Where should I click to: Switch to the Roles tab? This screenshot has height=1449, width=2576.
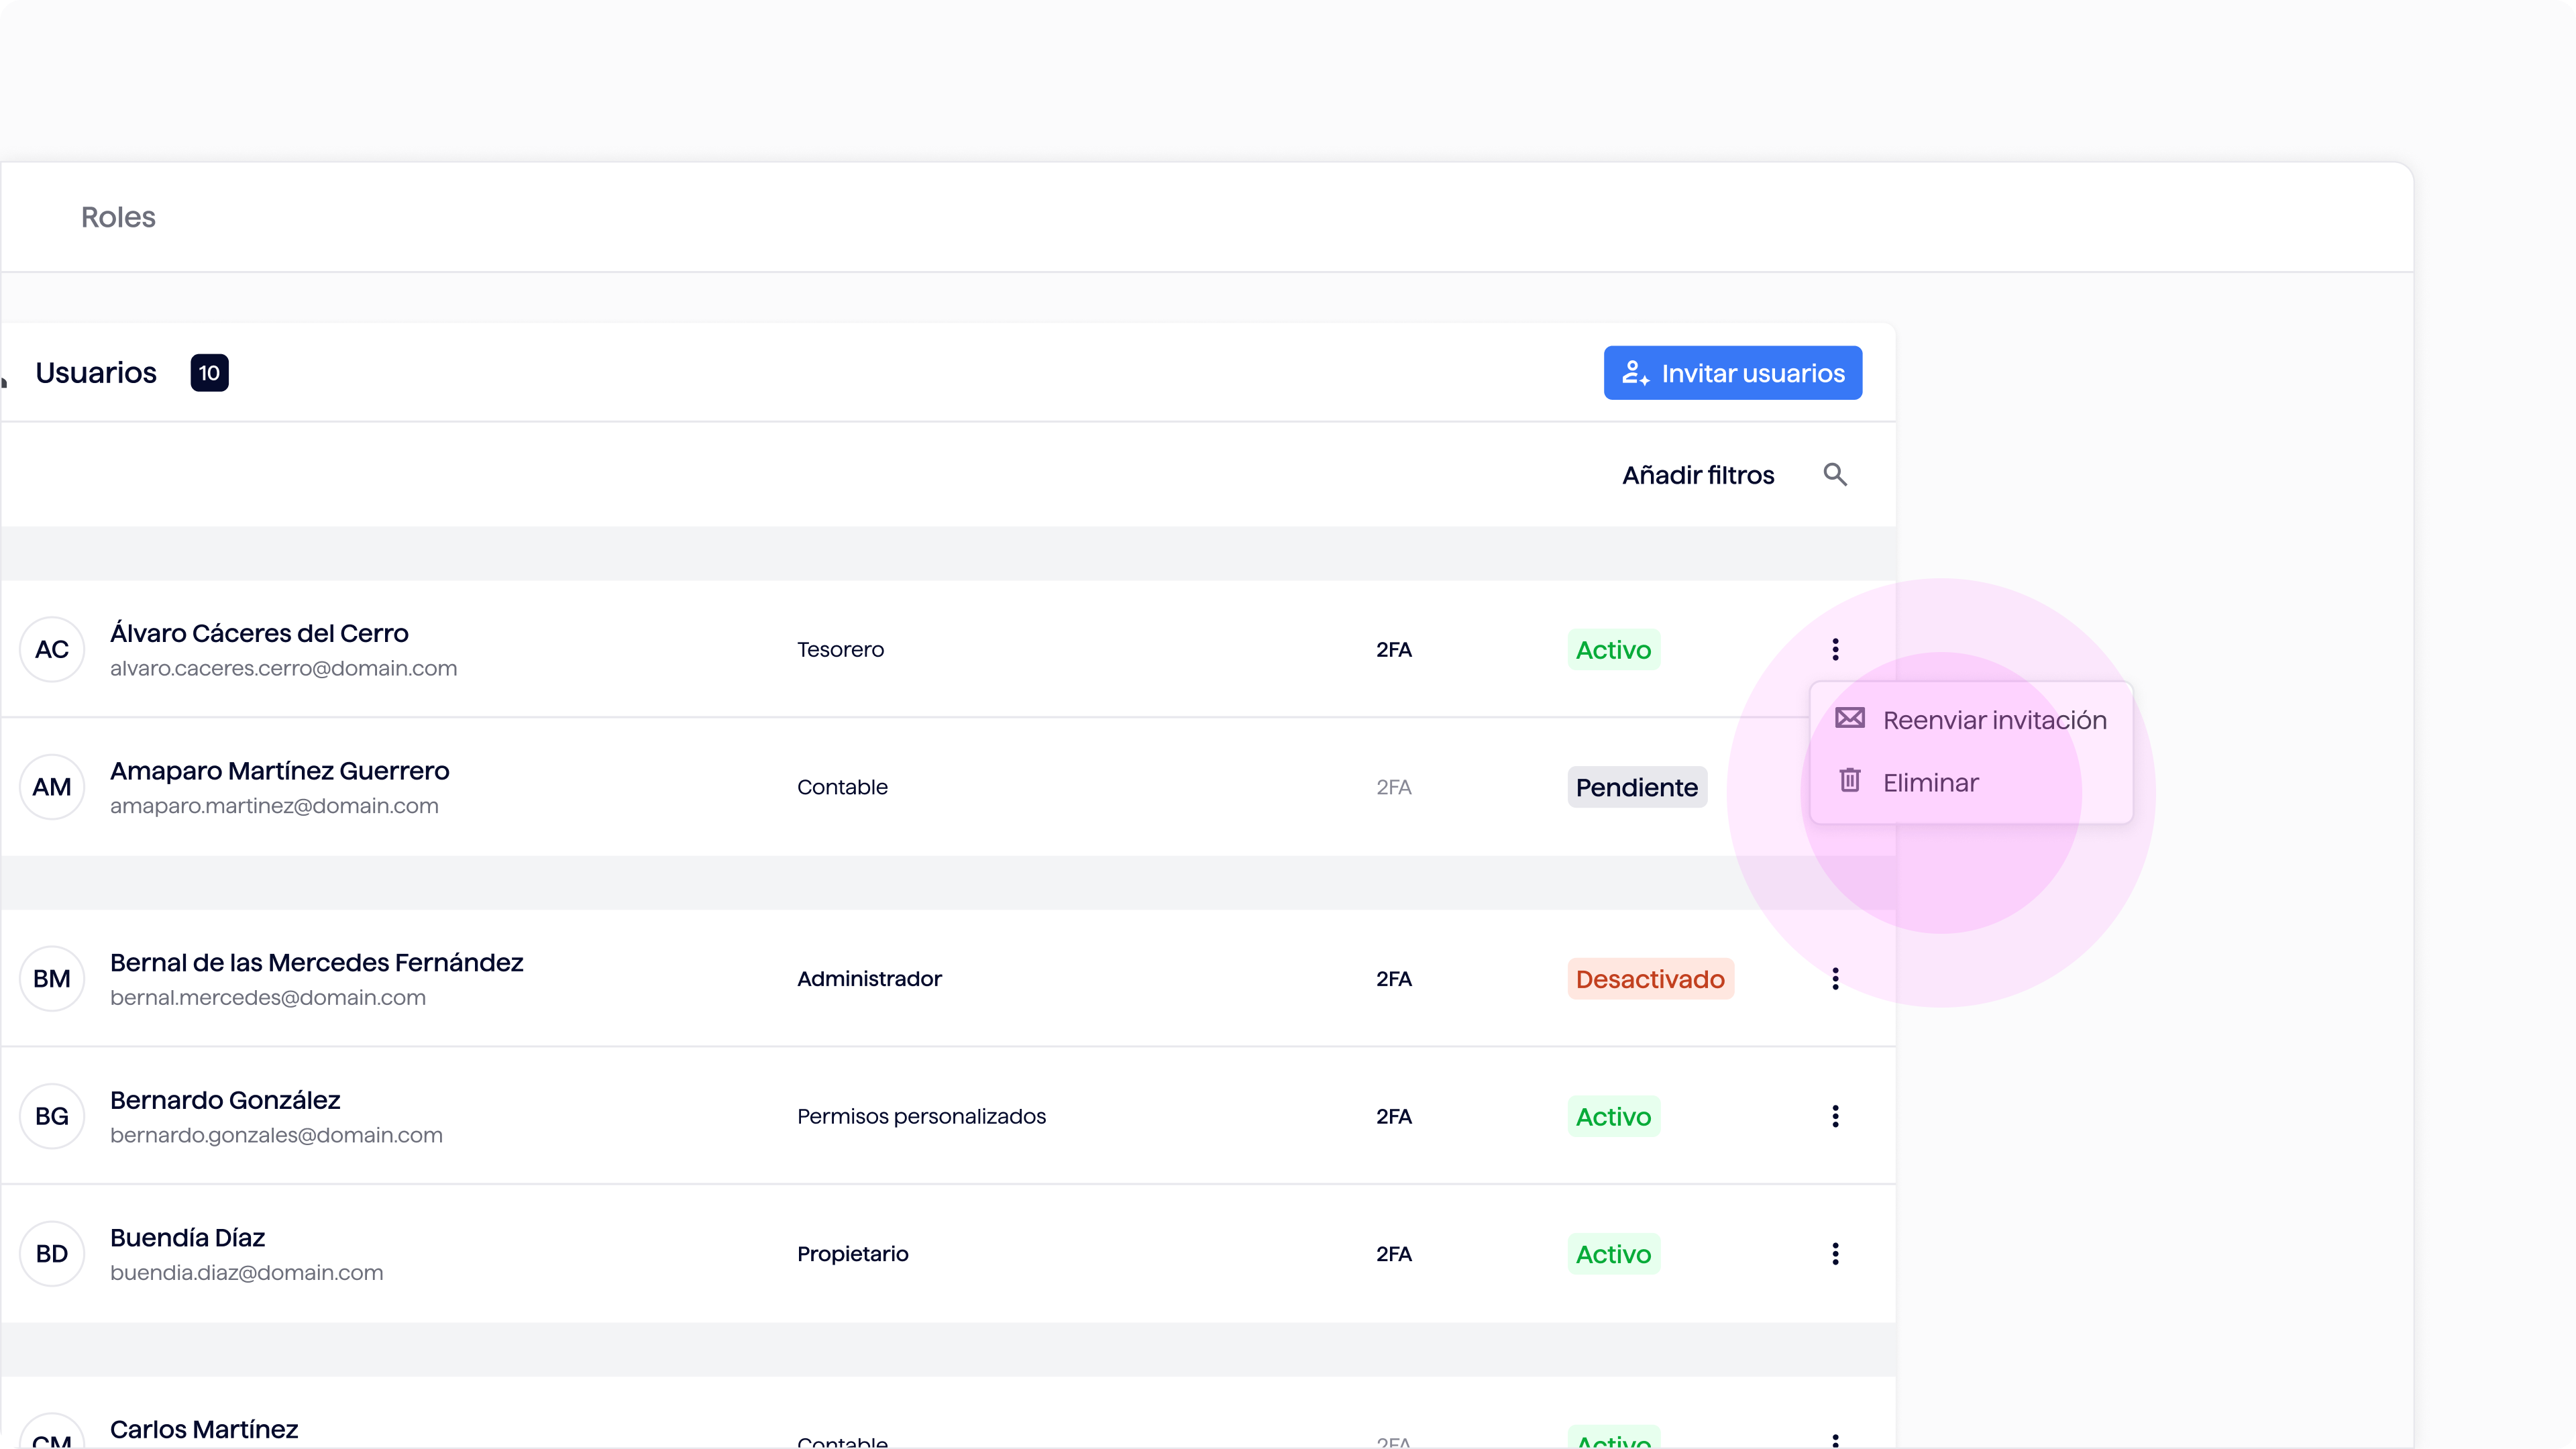coord(118,217)
